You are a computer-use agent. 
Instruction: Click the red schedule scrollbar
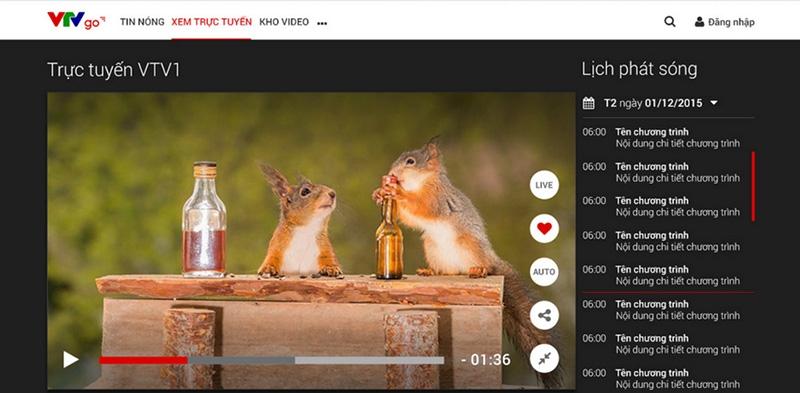pos(753,186)
